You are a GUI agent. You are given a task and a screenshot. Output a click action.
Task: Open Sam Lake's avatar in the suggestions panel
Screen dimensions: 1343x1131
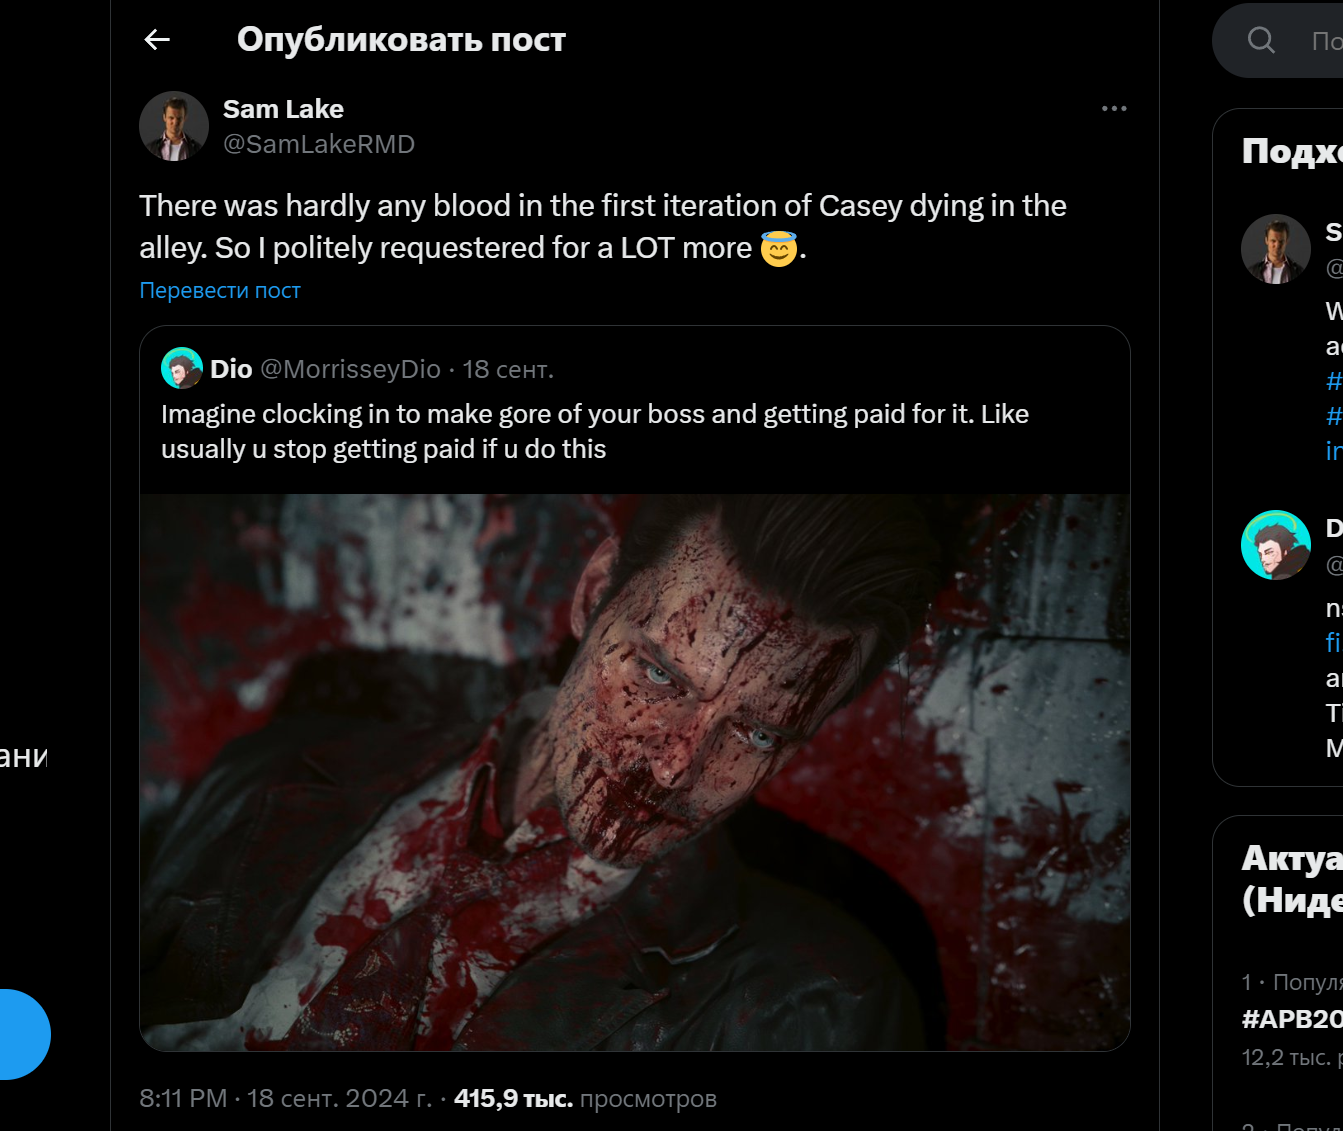tap(1275, 249)
